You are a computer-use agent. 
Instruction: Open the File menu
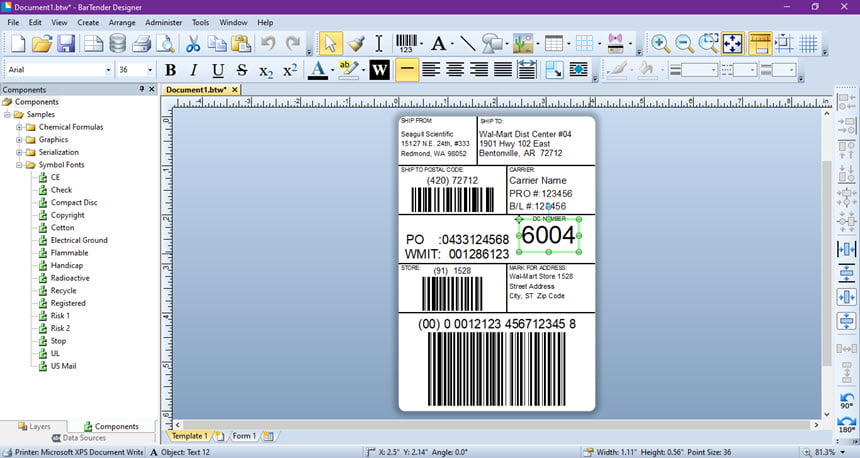point(13,22)
